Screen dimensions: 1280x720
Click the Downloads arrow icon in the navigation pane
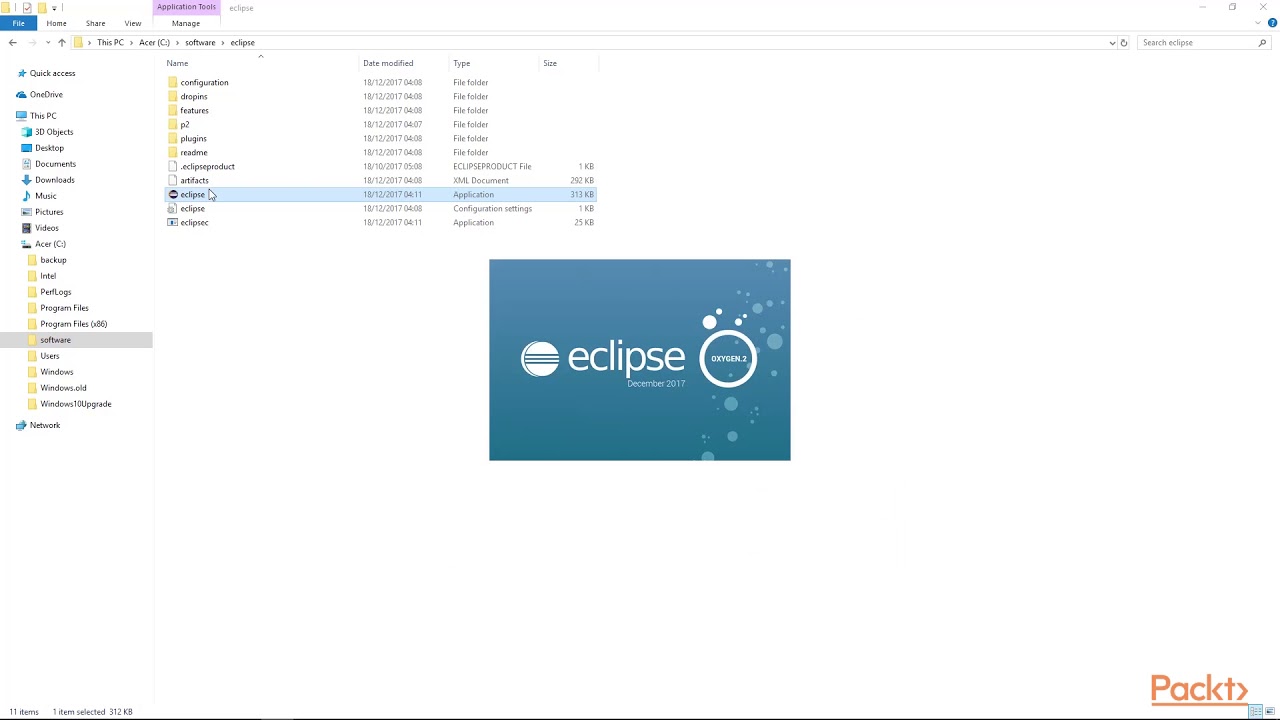point(27,180)
